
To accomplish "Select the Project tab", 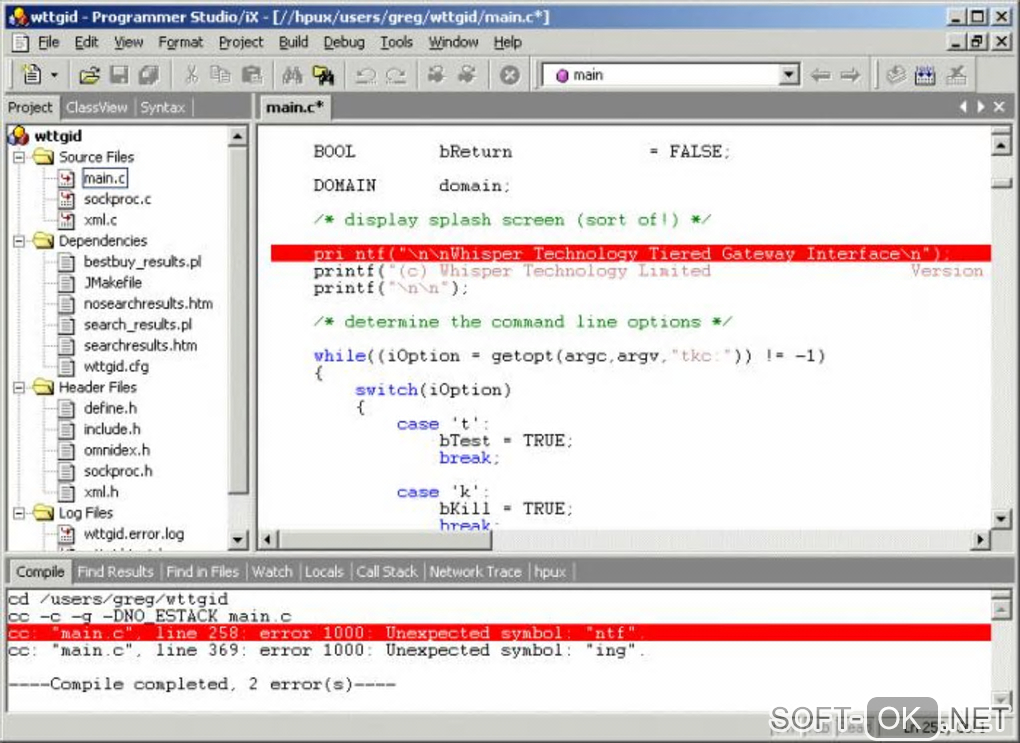I will point(31,107).
